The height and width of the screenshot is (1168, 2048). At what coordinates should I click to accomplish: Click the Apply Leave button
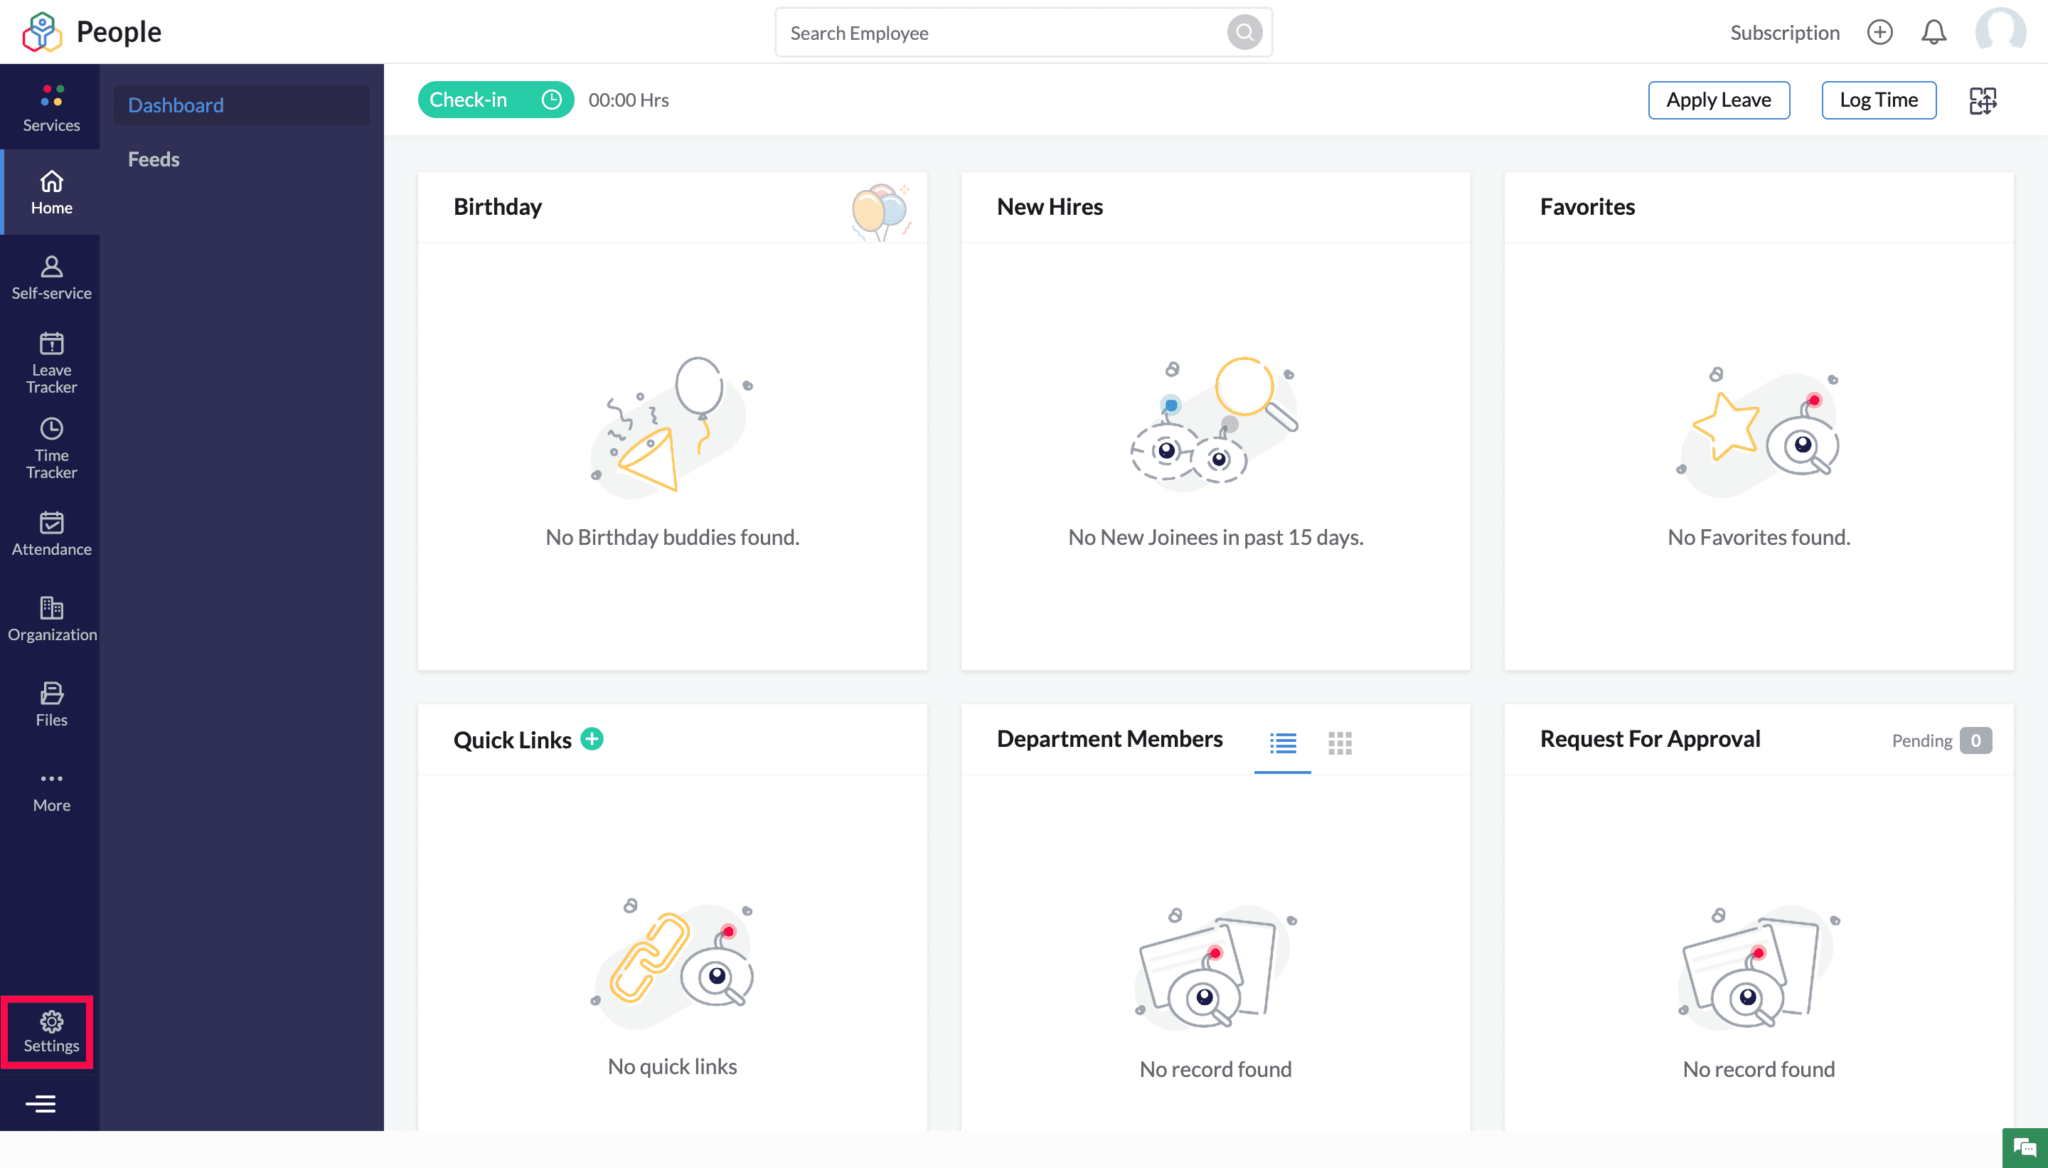click(x=1718, y=100)
